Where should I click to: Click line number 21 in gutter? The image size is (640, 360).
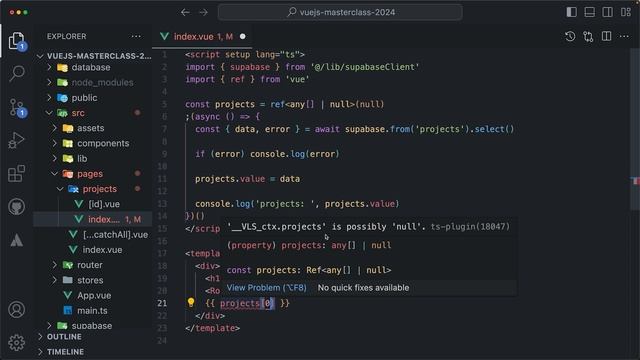(162, 303)
